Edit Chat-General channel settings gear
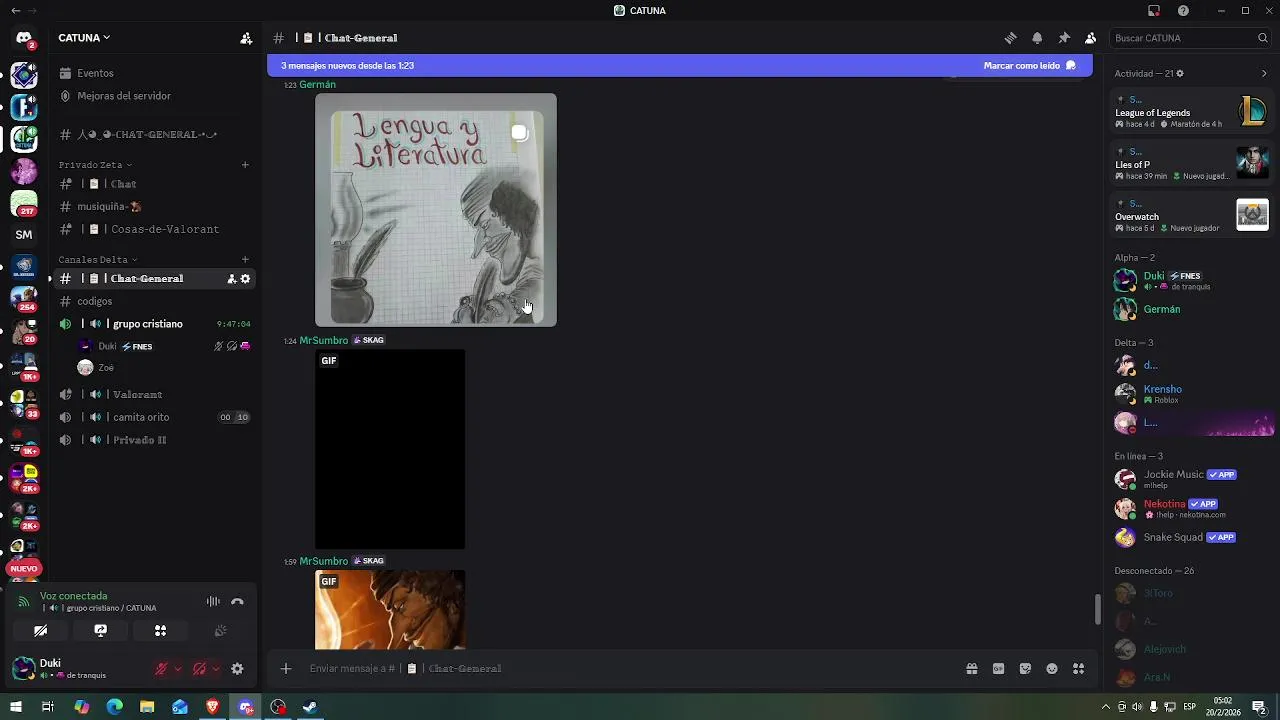 pyautogui.click(x=245, y=279)
